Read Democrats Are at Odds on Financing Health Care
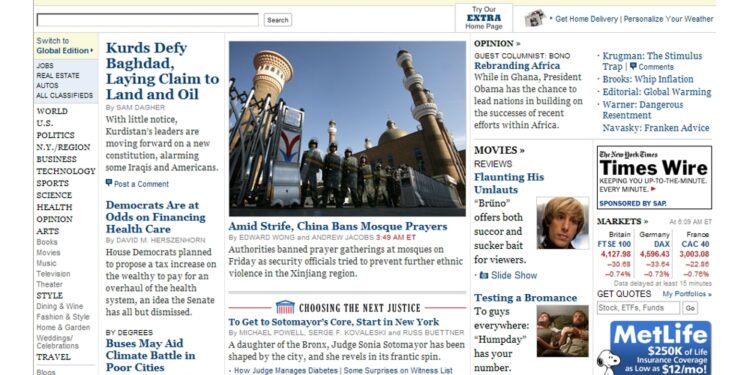750x375 pixels. point(155,217)
